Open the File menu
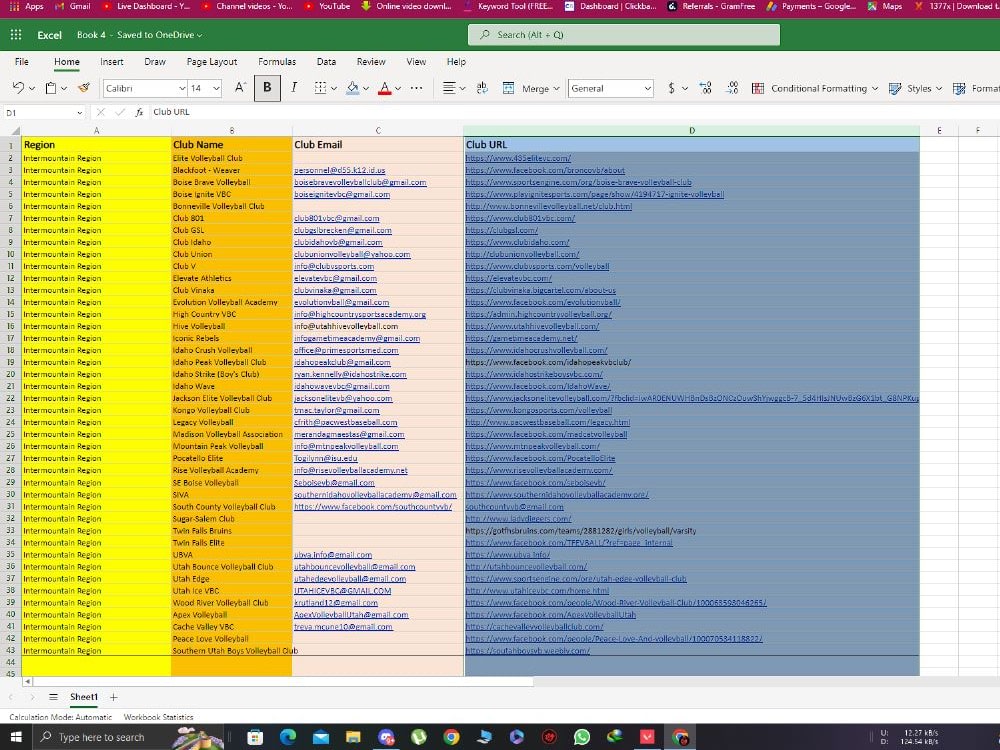 22,62
